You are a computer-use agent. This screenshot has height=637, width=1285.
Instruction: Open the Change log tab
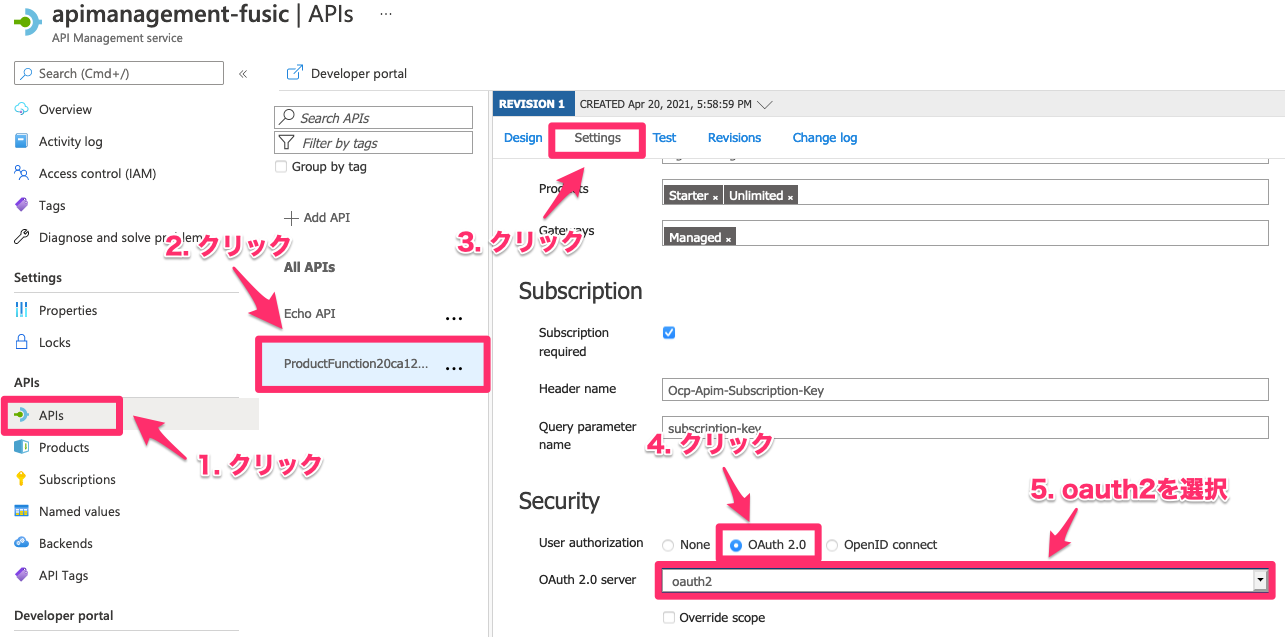click(824, 138)
